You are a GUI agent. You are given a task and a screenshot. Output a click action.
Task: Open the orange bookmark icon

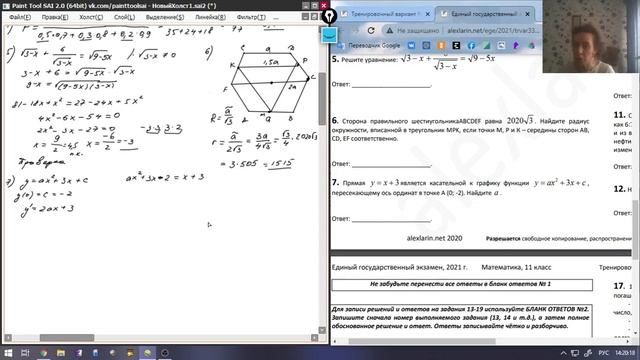pyautogui.click(x=441, y=45)
